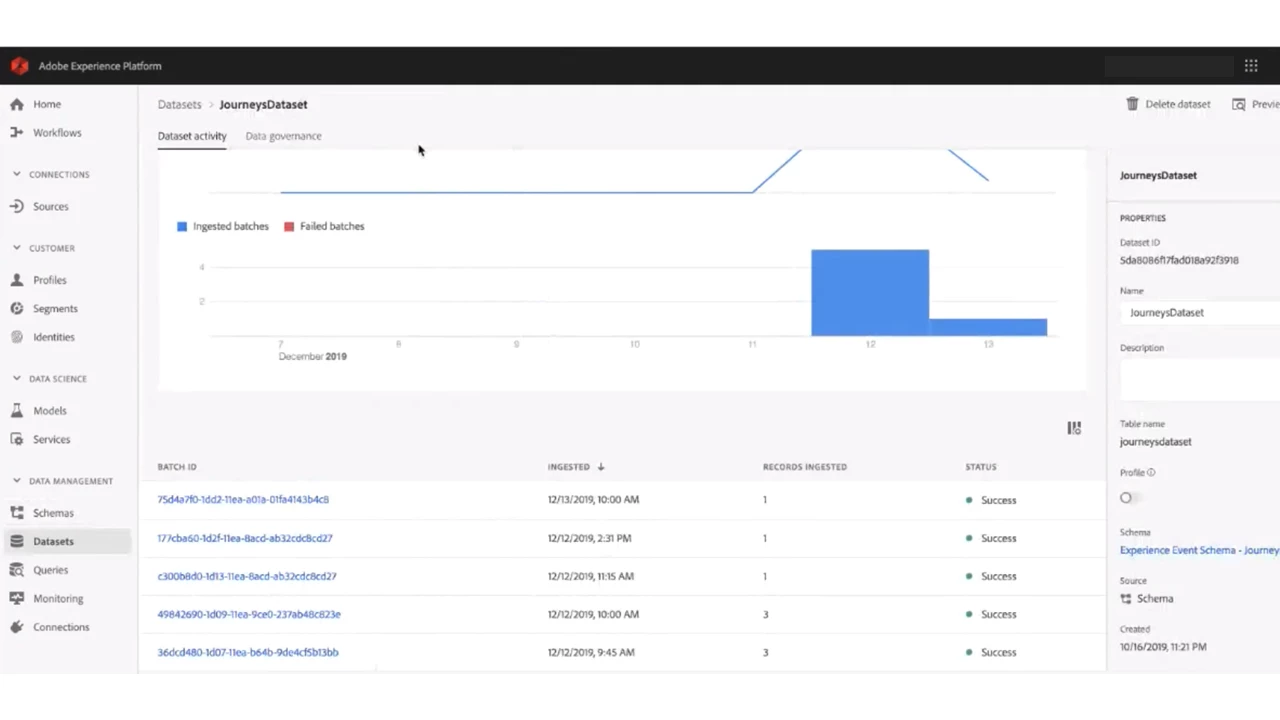Click the red Failed batches legend swatch
The image size is (1280, 720).
pos(289,227)
